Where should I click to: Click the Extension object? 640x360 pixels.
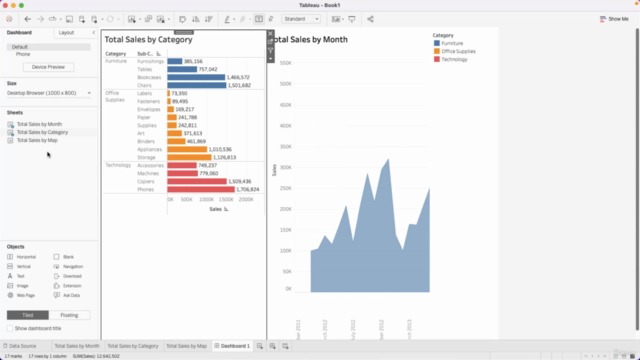coord(67,286)
